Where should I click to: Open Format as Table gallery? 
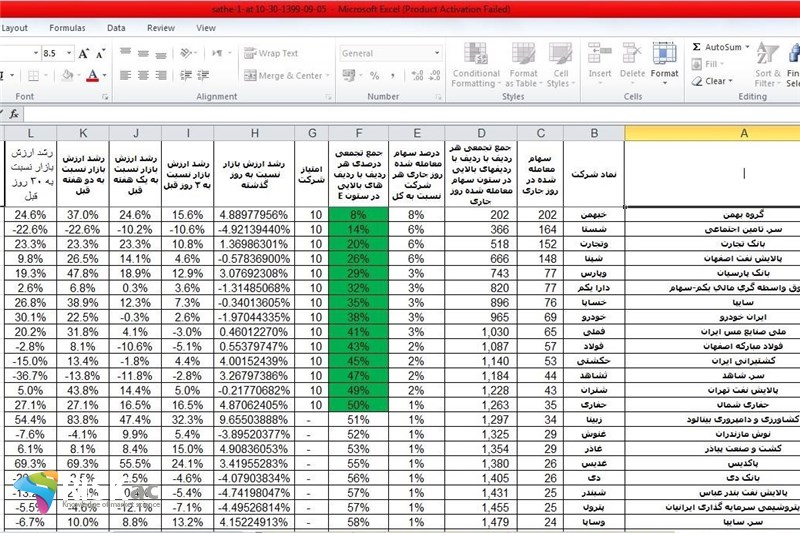point(523,65)
